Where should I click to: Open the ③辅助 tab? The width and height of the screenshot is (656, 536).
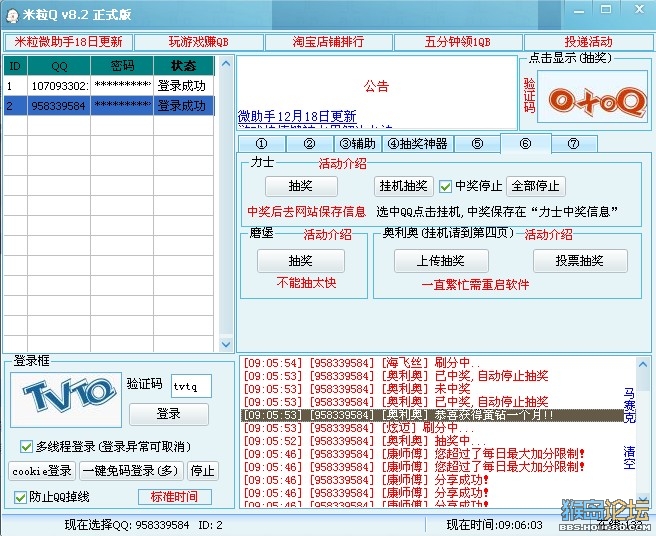point(357,144)
